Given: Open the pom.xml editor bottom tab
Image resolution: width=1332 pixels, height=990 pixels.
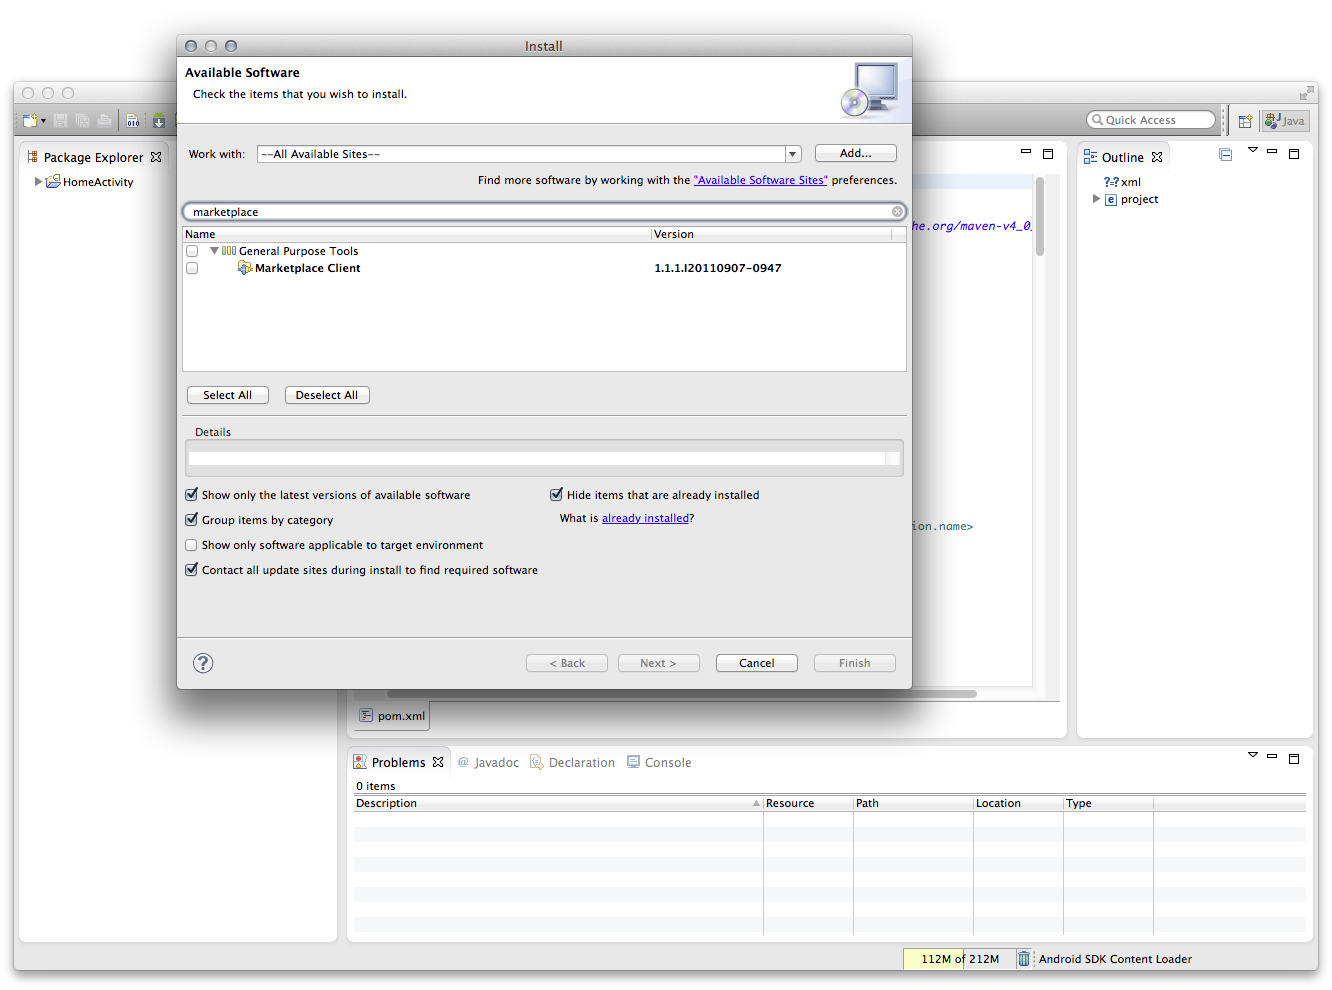Looking at the screenshot, I should tap(393, 716).
